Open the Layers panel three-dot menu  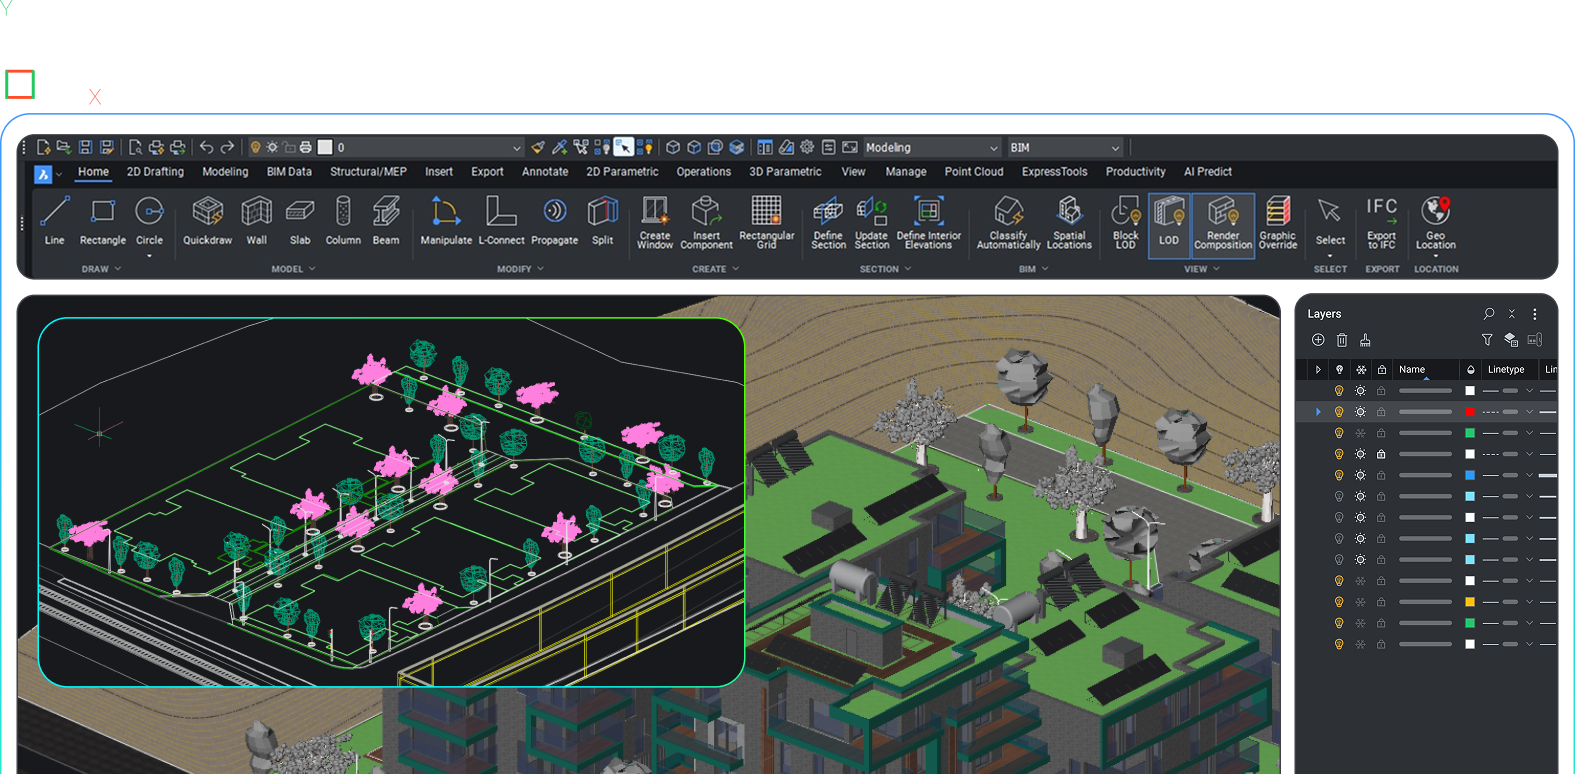(x=1535, y=314)
